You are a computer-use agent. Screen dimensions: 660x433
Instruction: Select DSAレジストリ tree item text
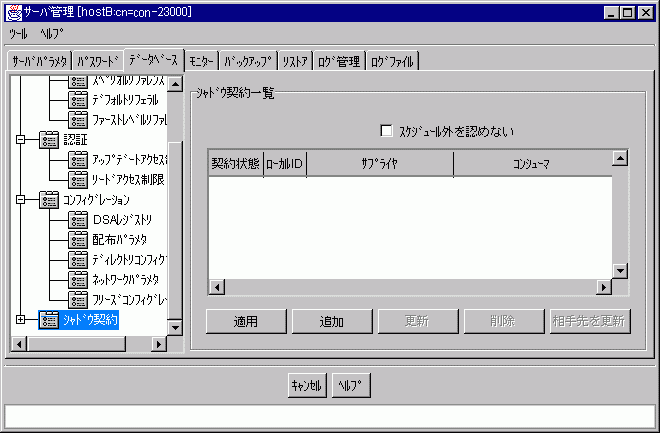tap(122, 220)
